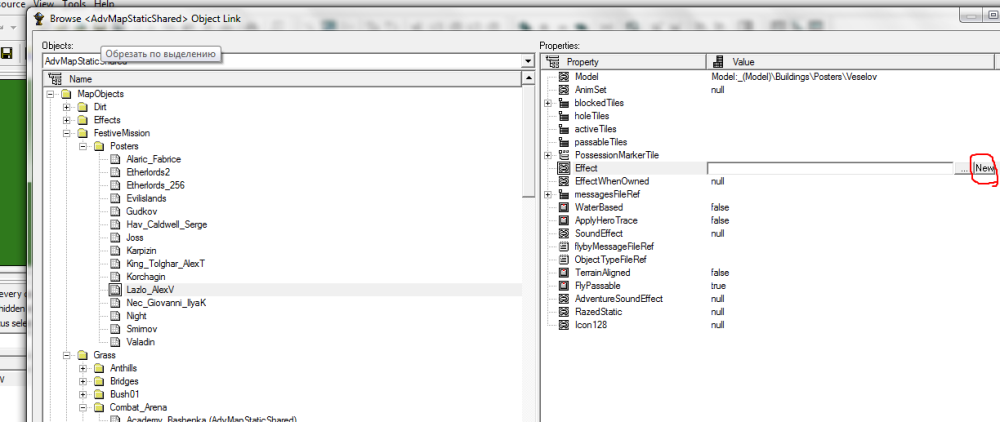1000x422 pixels.
Task: Click the FestiveMission folder icon
Action: click(82, 133)
